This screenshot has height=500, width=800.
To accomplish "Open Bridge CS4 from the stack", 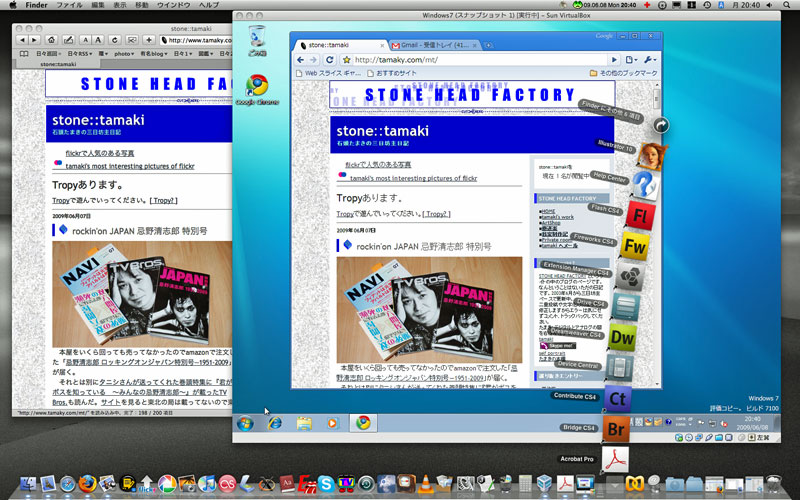I will tap(617, 432).
